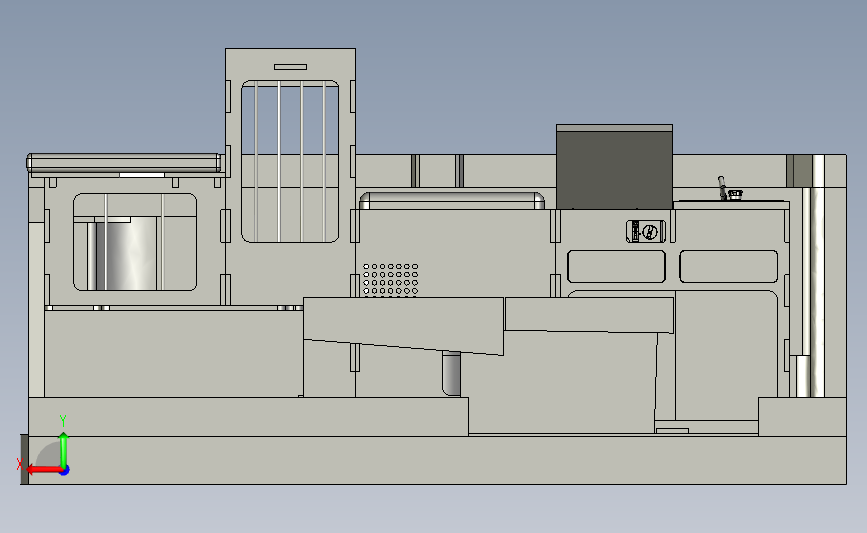Viewport: 867px width, 533px height.
Task: Click the green Y axis arrow of the triad
Action: (64, 449)
